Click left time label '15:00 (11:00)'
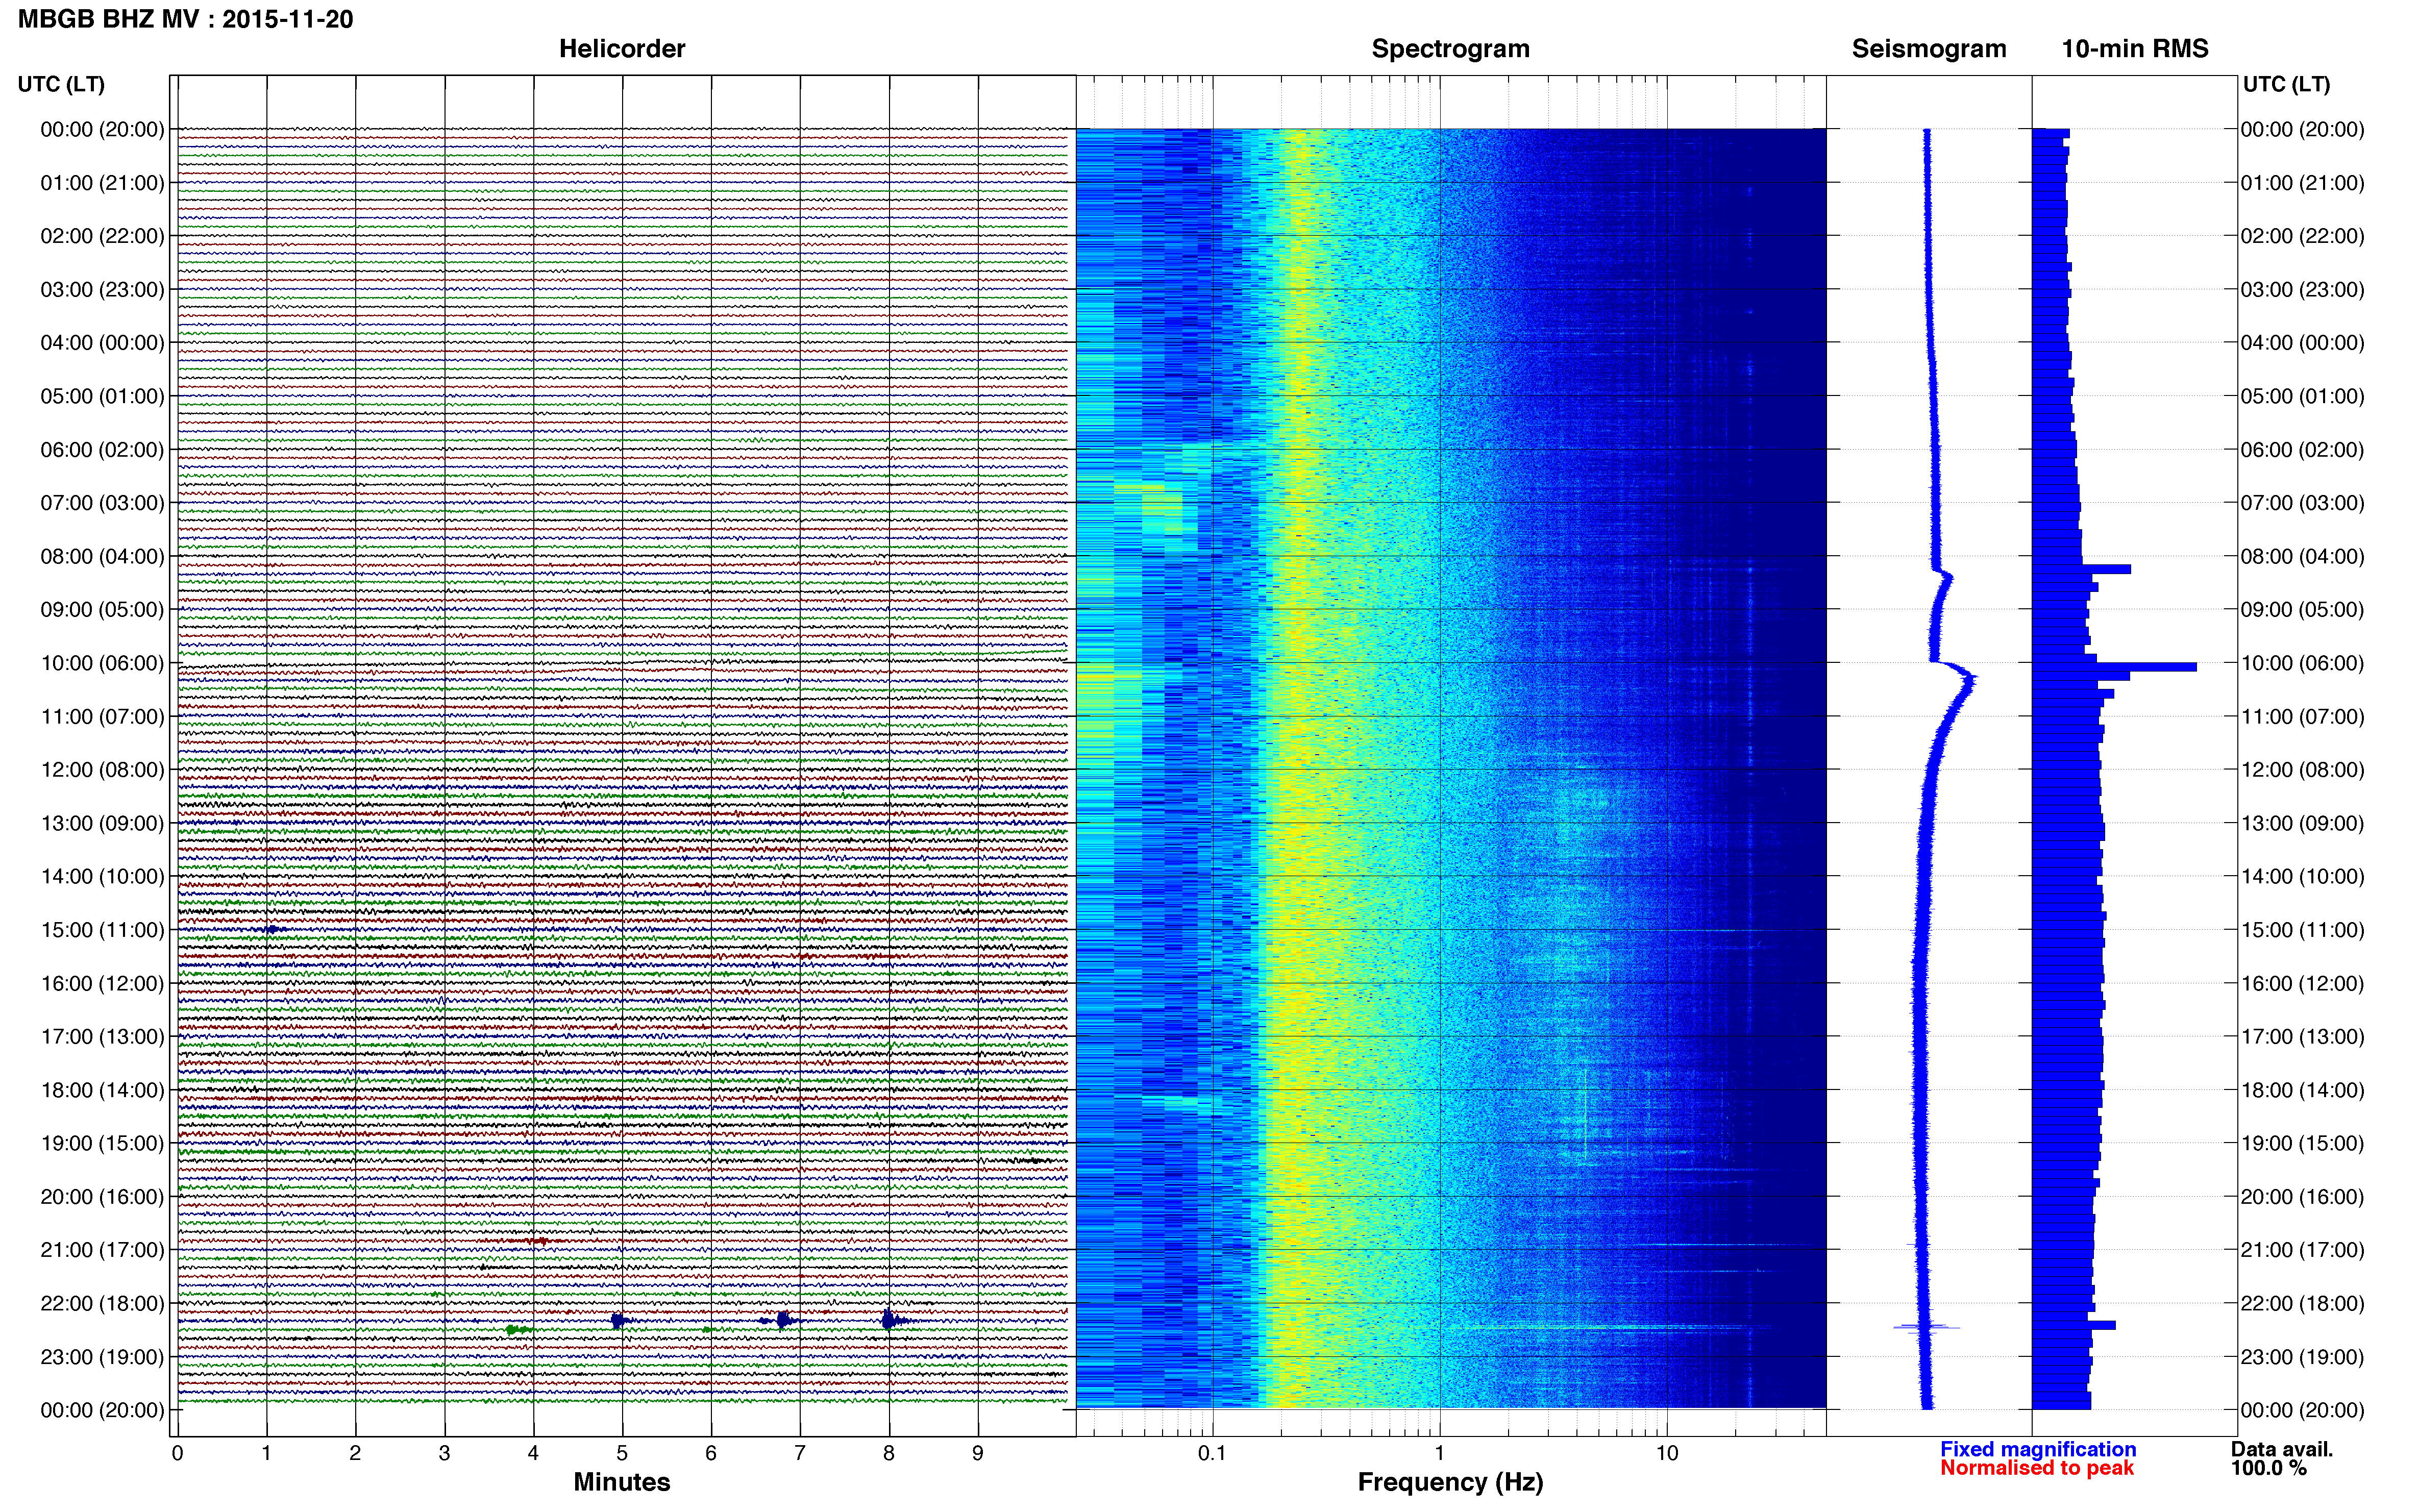The width and height of the screenshot is (2419, 1512). tap(102, 930)
